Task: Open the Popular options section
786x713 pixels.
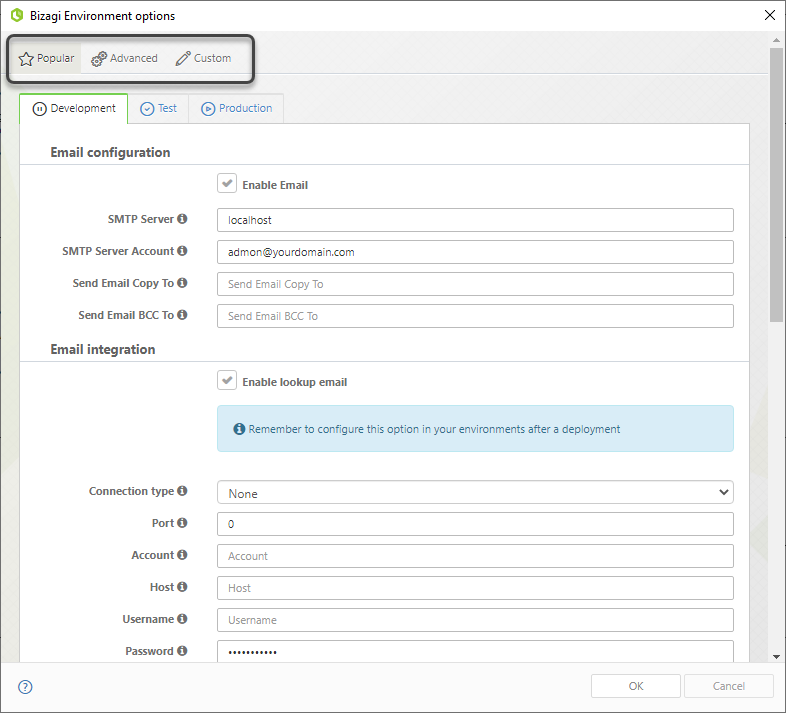Action: click(46, 58)
